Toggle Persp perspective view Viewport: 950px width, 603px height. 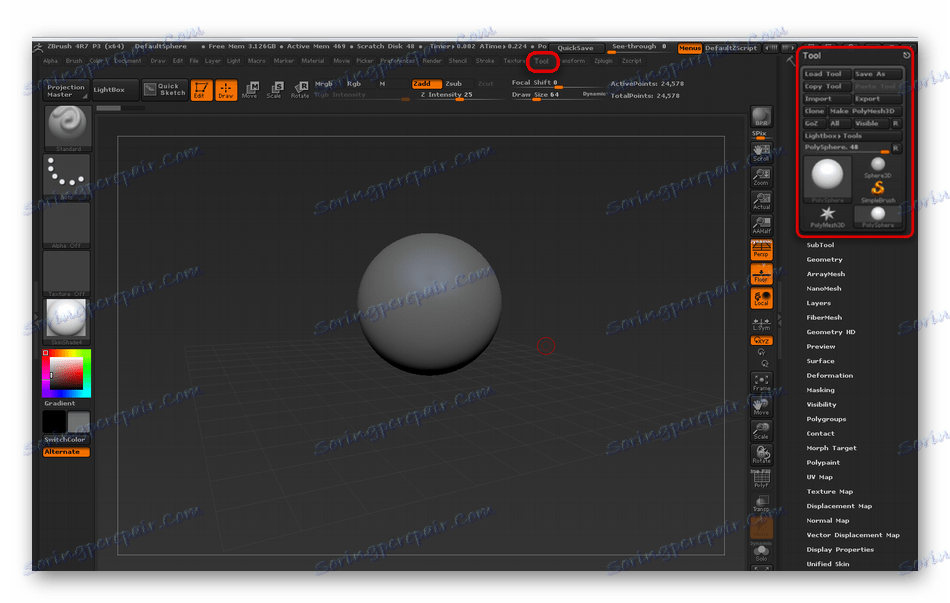point(762,249)
